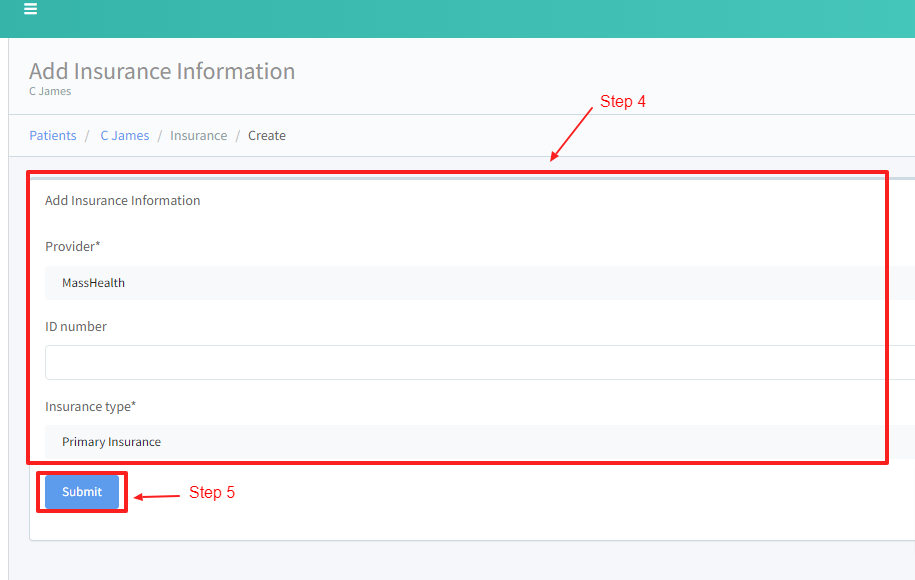
Task: Click the large Add Insurance Information page heading
Action: tap(162, 71)
